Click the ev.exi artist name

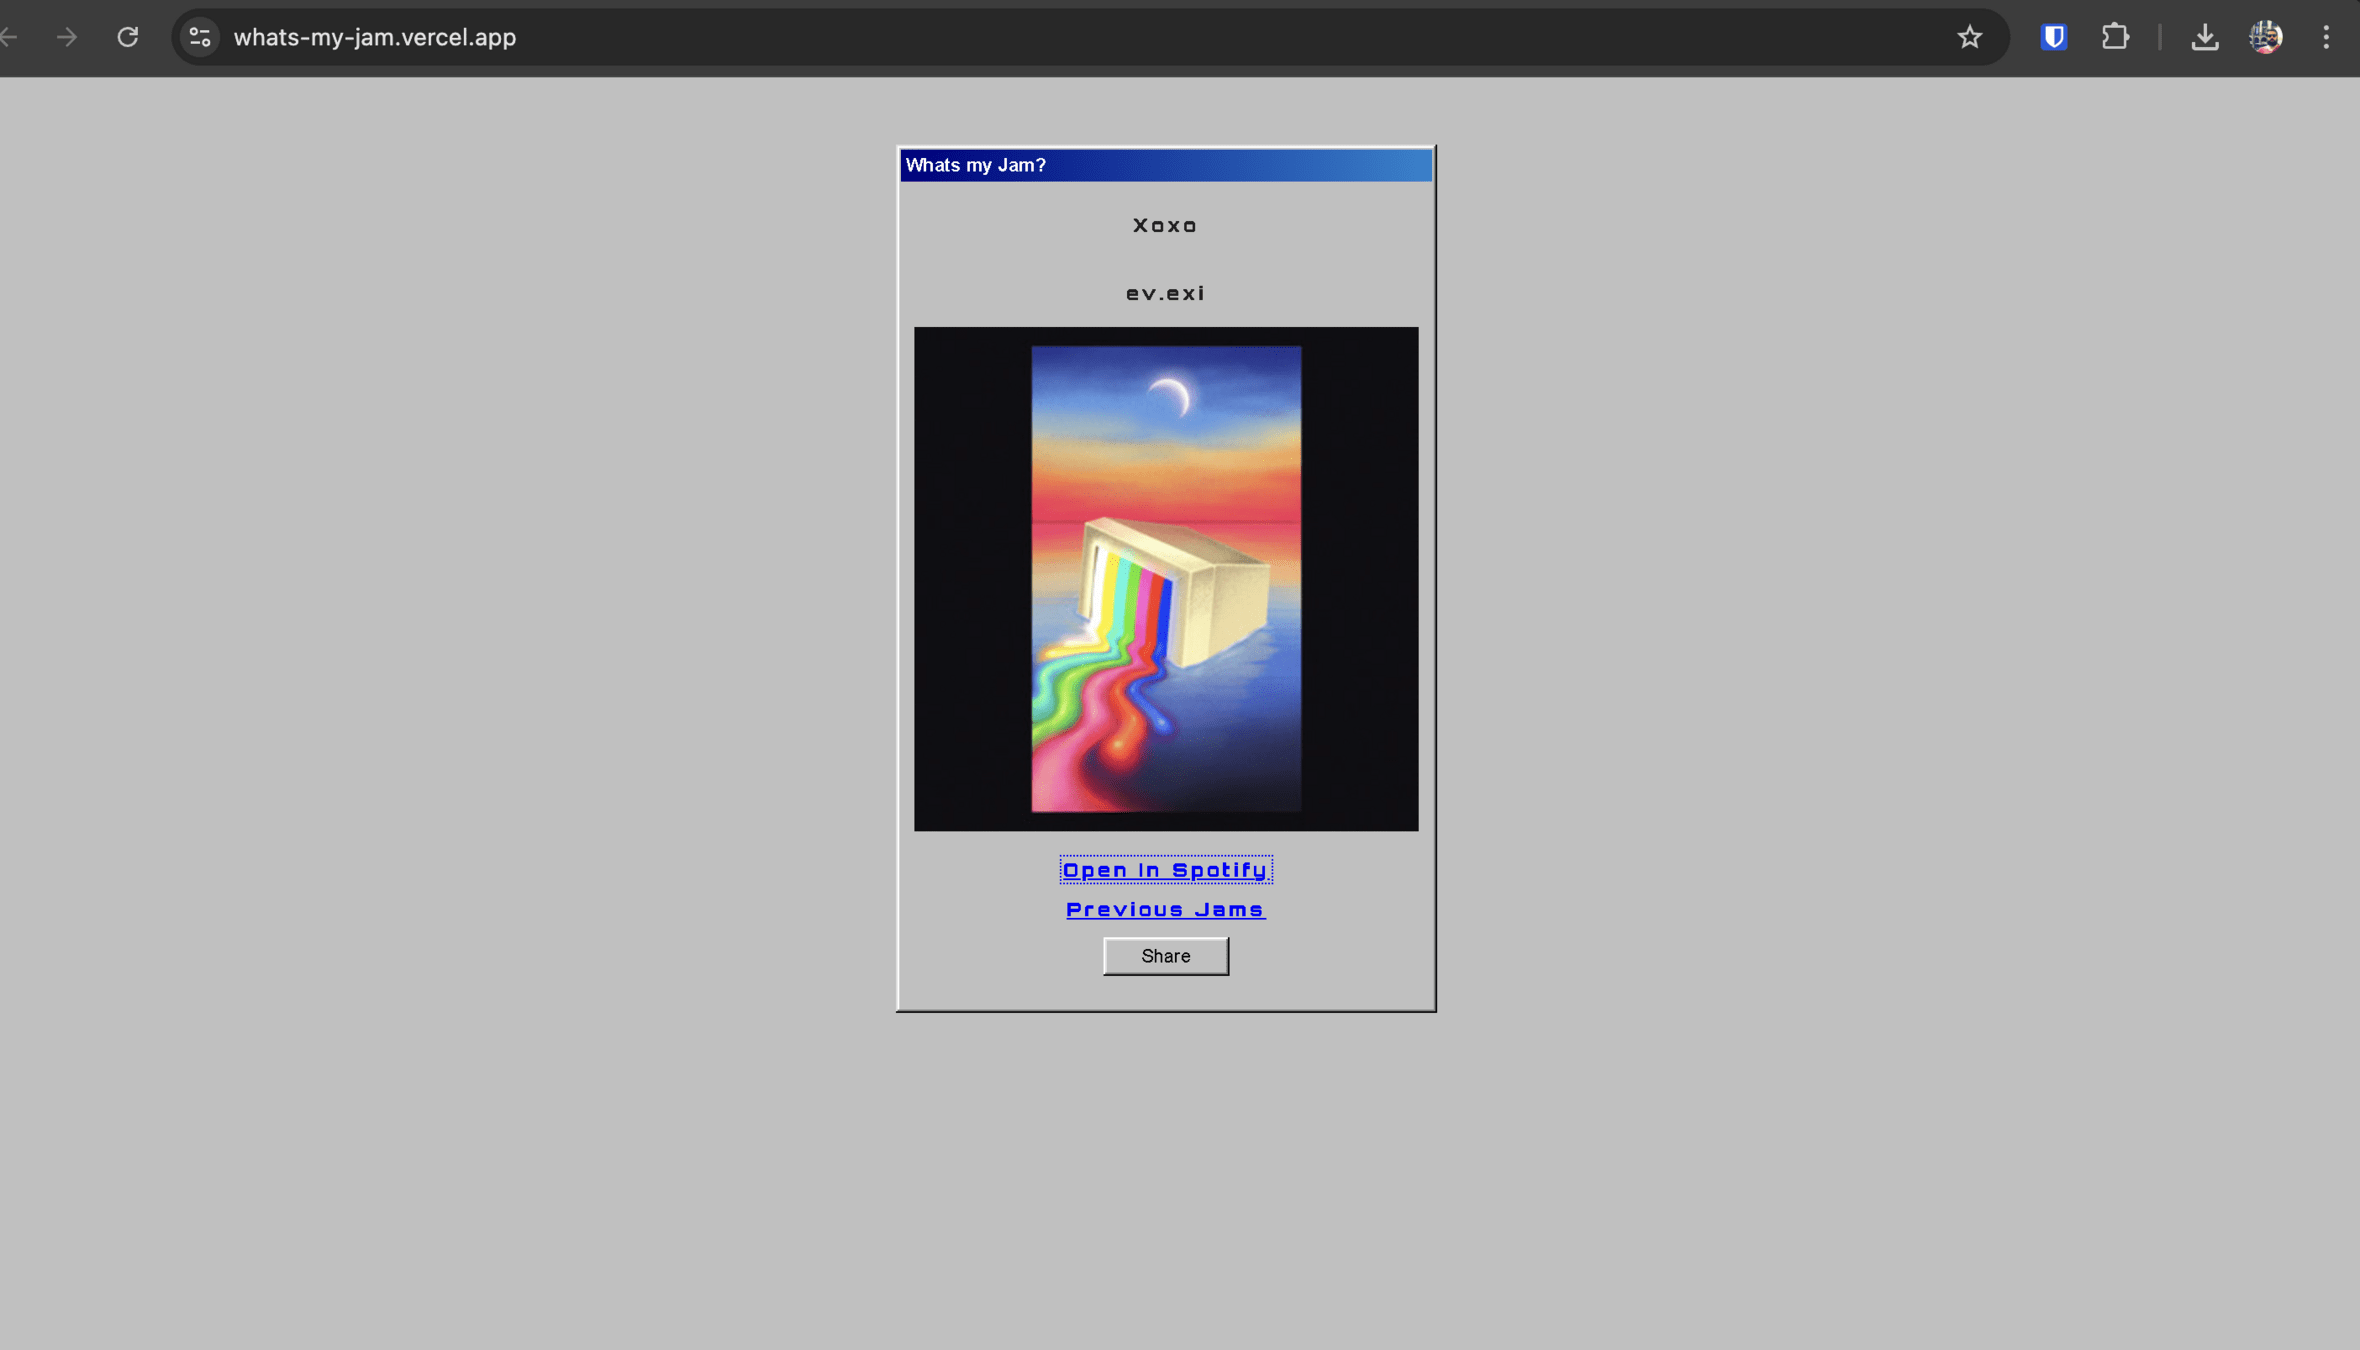1165,294
